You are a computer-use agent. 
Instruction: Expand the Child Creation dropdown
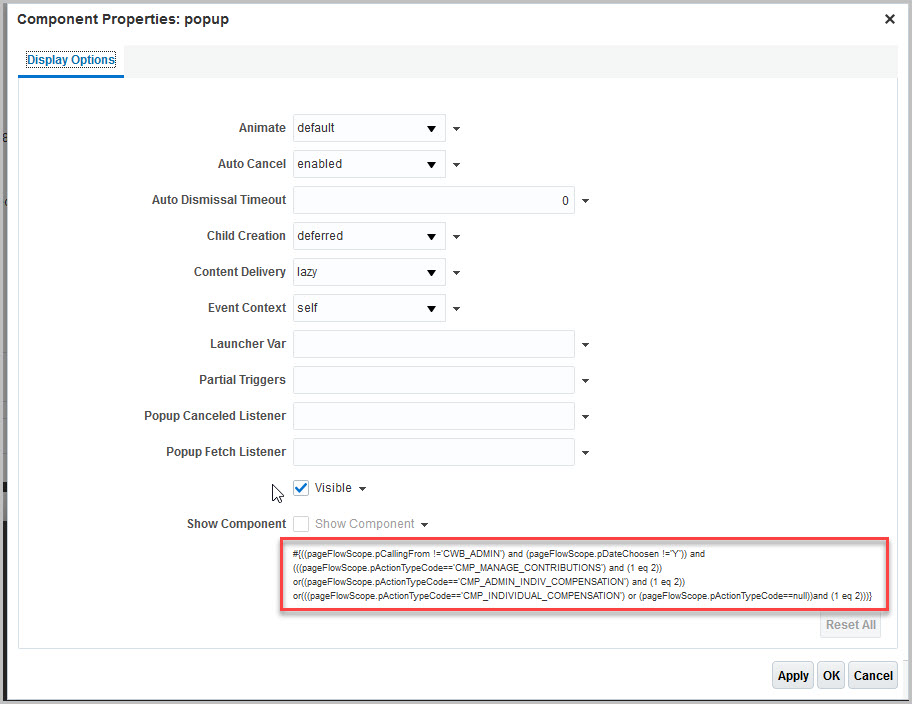pyautogui.click(x=431, y=237)
